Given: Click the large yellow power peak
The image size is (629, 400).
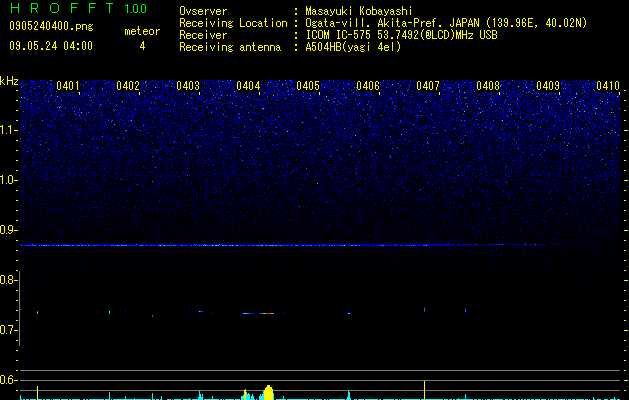Looking at the screenshot, I should pos(268,392).
